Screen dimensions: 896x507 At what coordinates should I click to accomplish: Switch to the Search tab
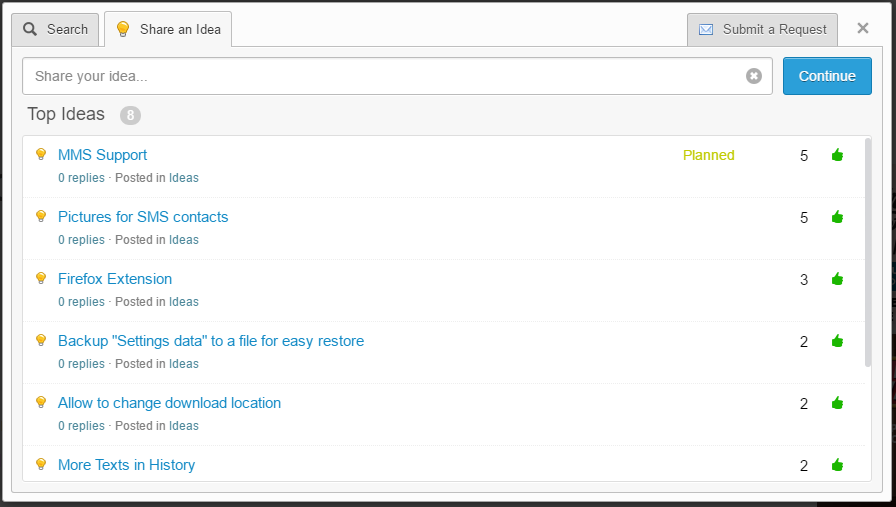[x=56, y=29]
